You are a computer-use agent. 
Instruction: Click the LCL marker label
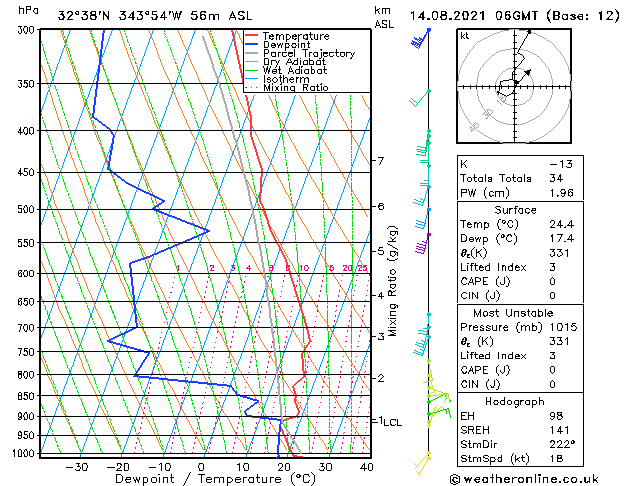click(392, 422)
